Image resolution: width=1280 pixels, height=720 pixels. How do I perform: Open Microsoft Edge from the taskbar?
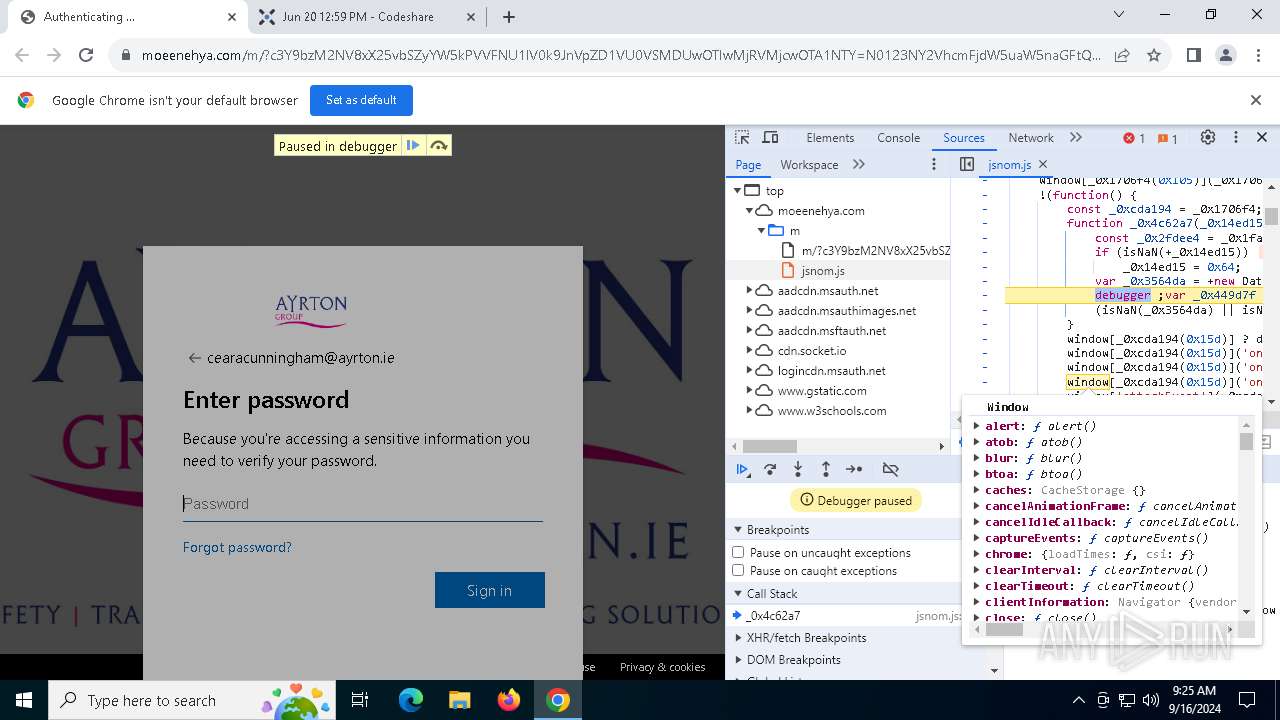click(411, 700)
